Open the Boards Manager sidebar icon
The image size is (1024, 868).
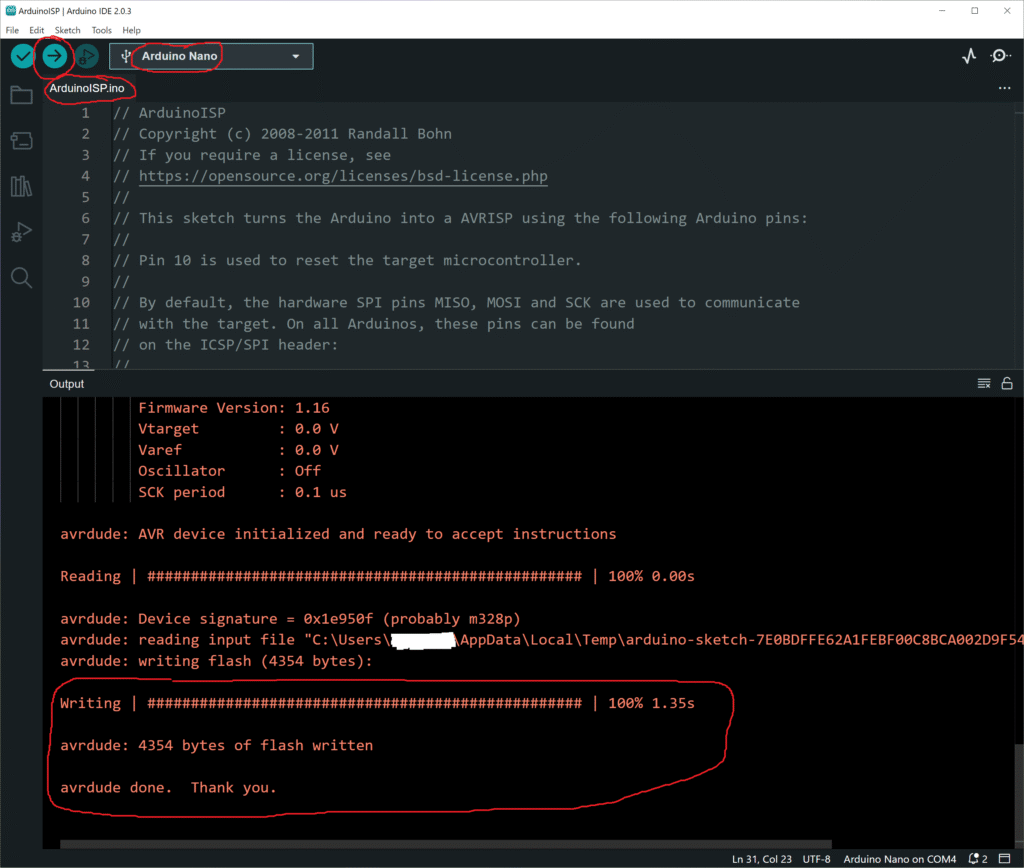pos(21,141)
